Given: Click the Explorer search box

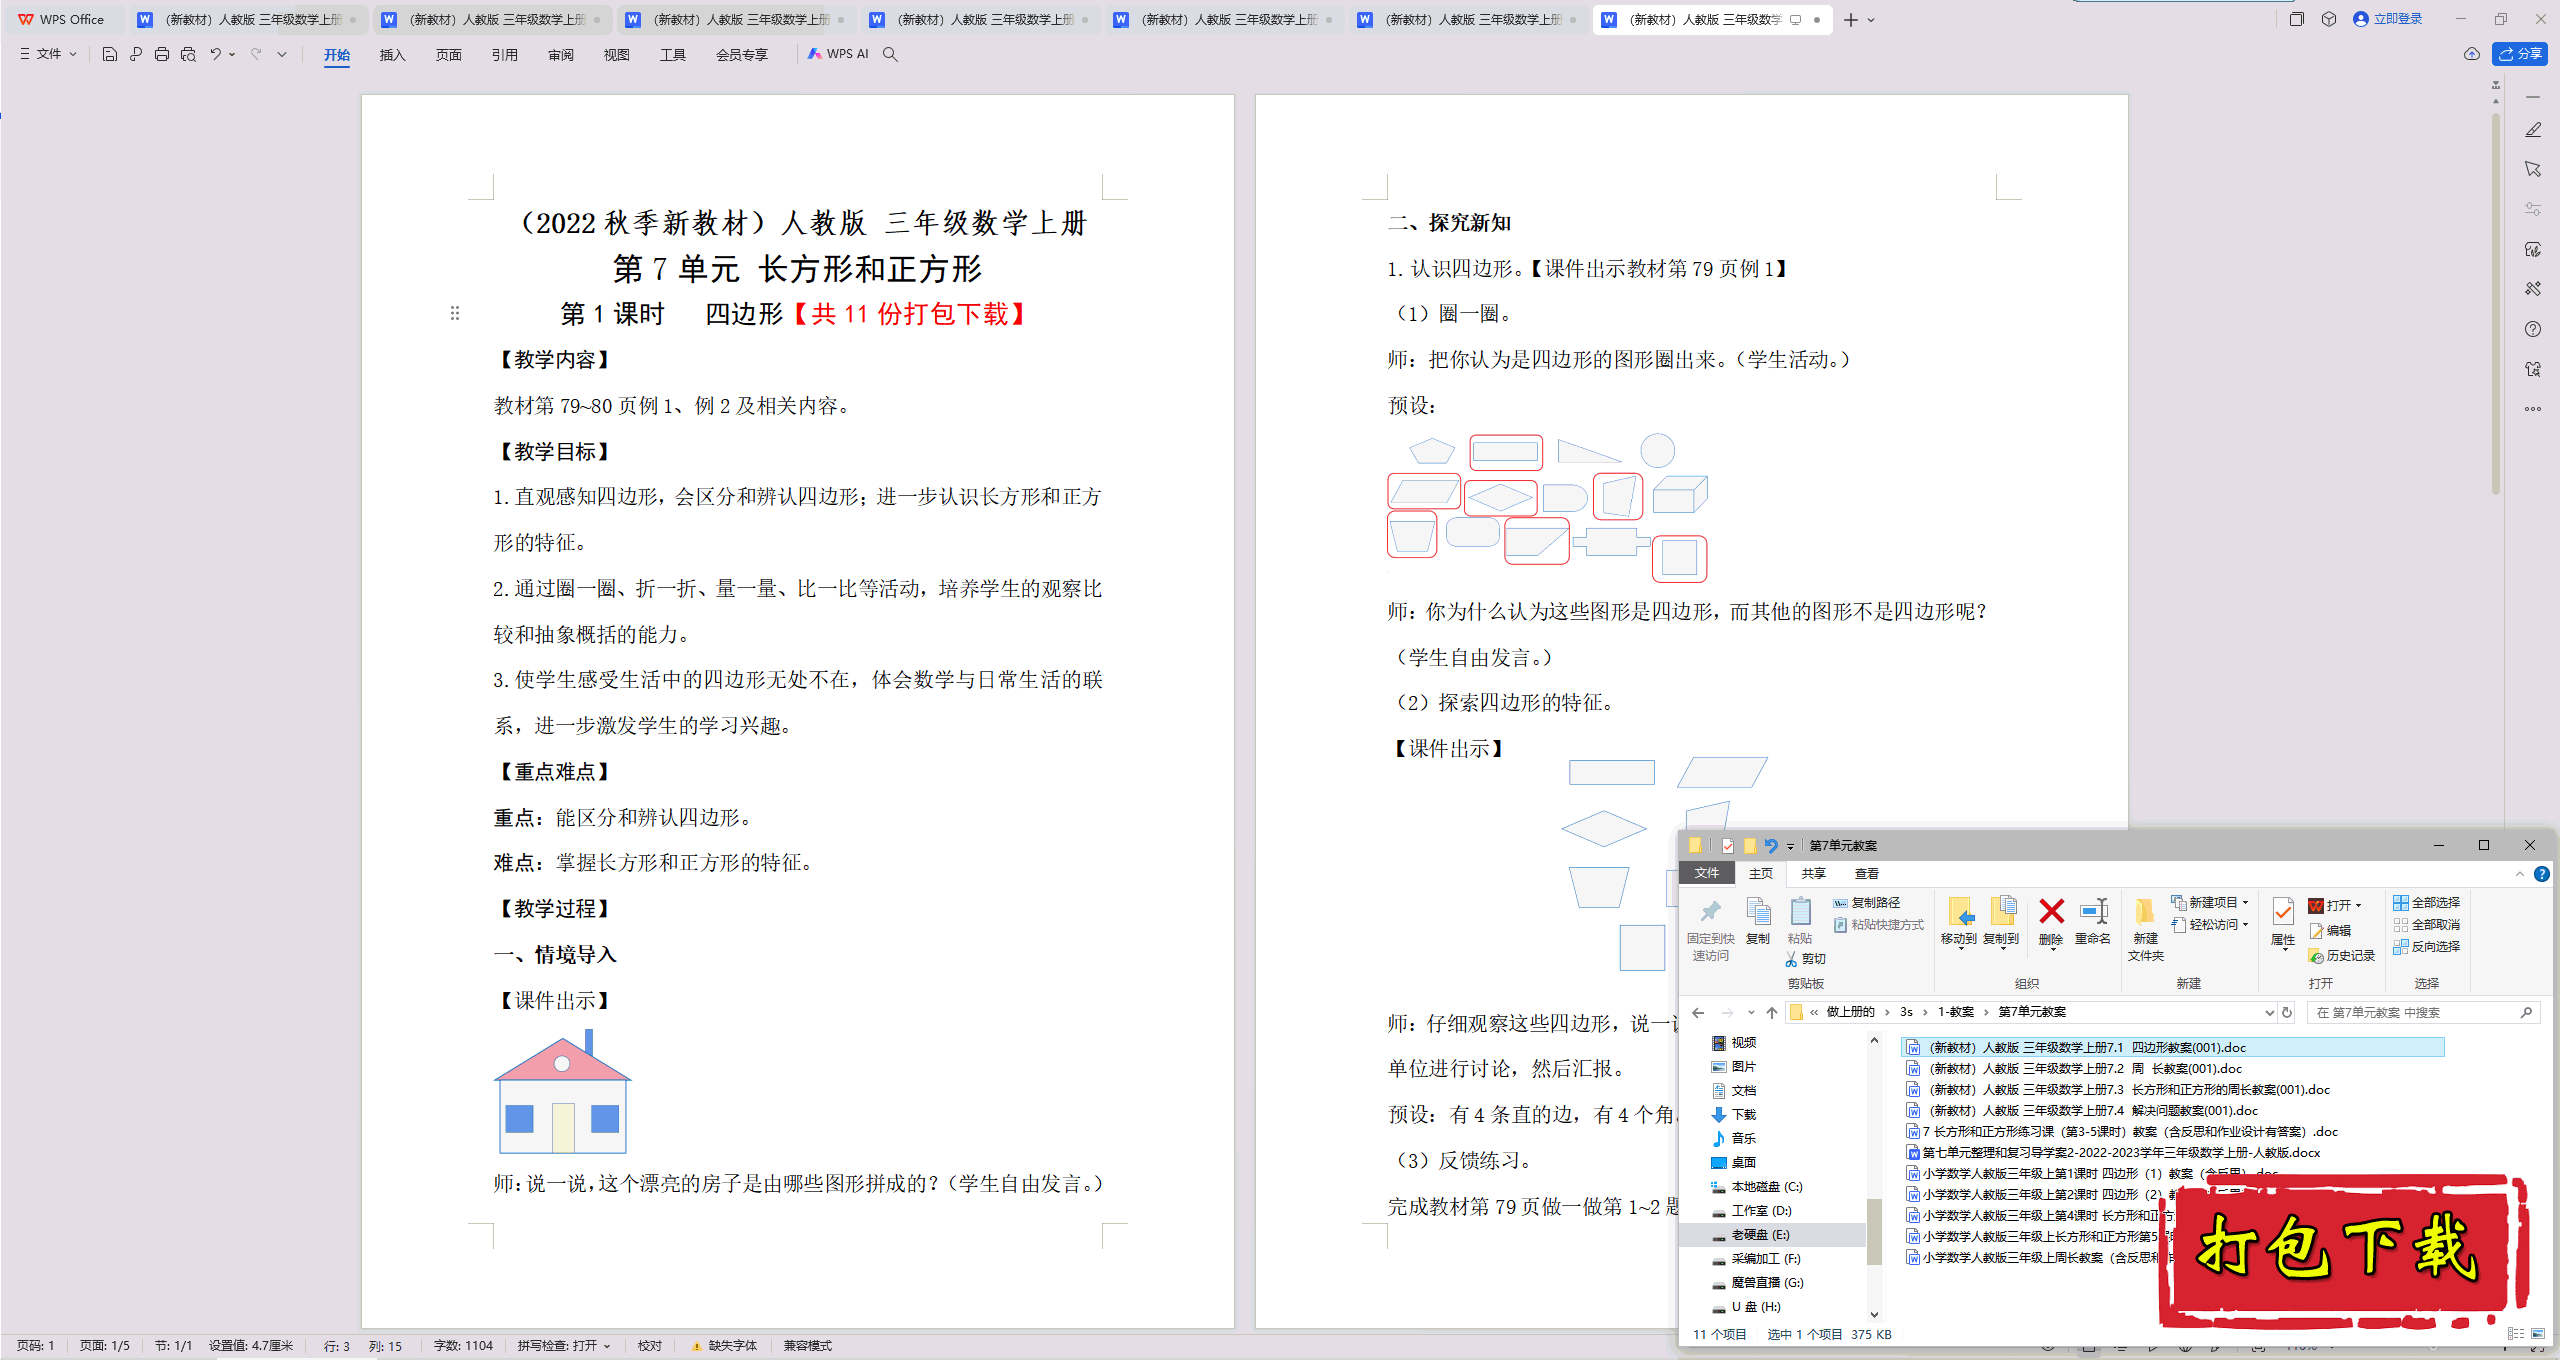Looking at the screenshot, I should pos(2422,1012).
